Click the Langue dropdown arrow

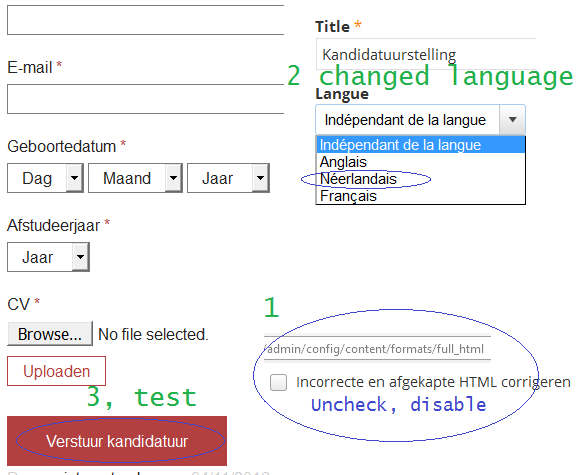pyautogui.click(x=512, y=120)
